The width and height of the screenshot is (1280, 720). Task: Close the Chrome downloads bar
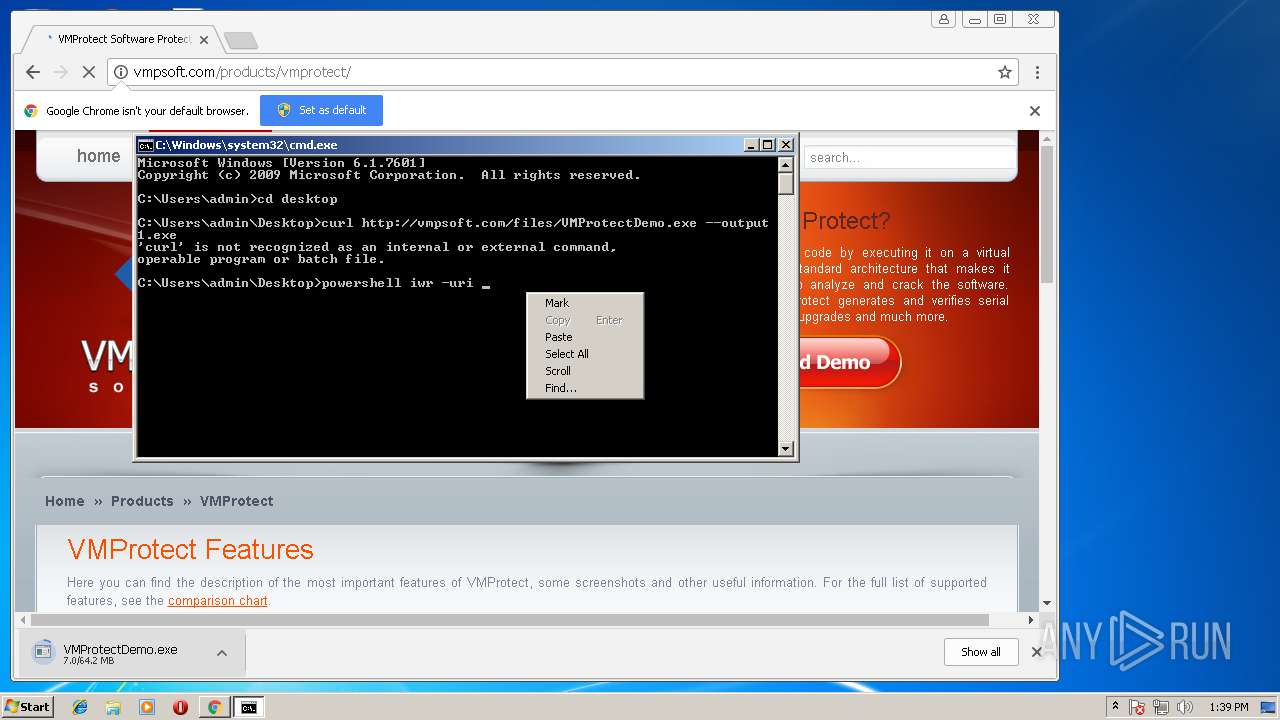coord(1037,652)
